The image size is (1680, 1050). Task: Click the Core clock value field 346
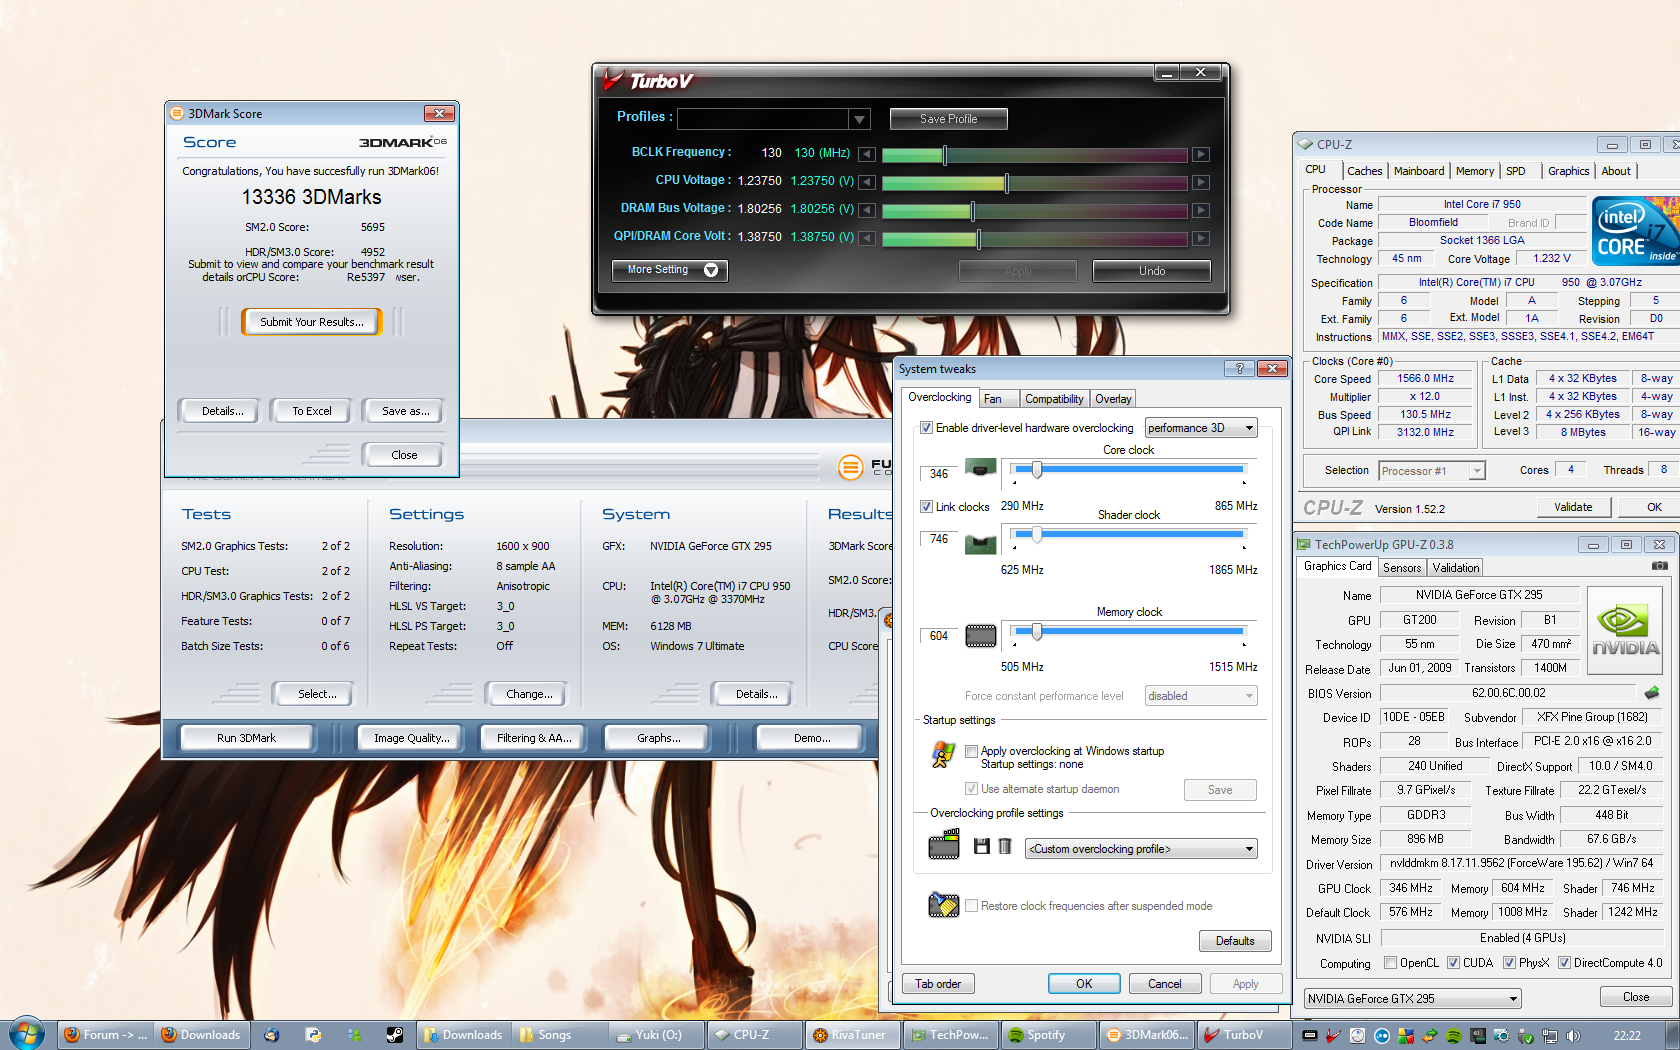[x=938, y=474]
